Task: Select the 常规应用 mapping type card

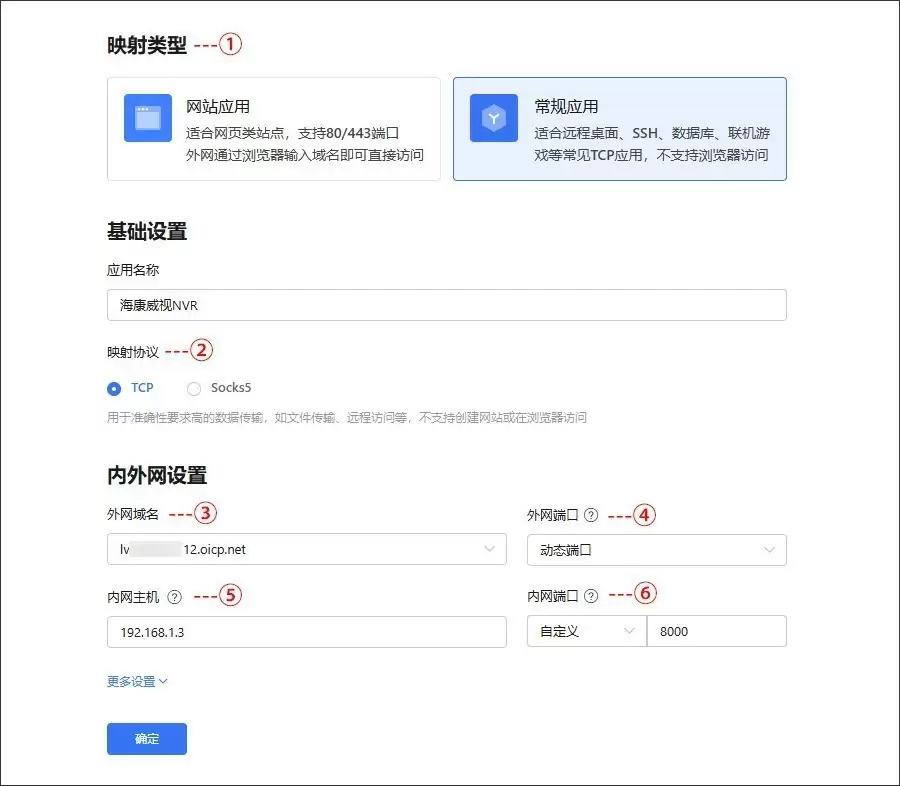Action: coord(620,128)
